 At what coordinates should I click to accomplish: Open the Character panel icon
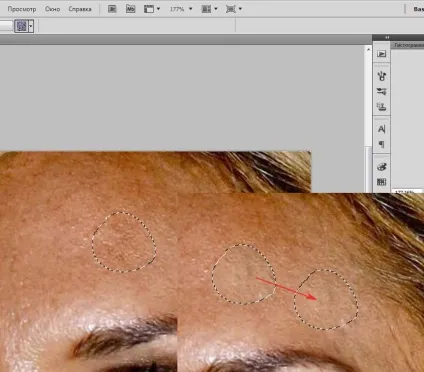[x=381, y=129]
